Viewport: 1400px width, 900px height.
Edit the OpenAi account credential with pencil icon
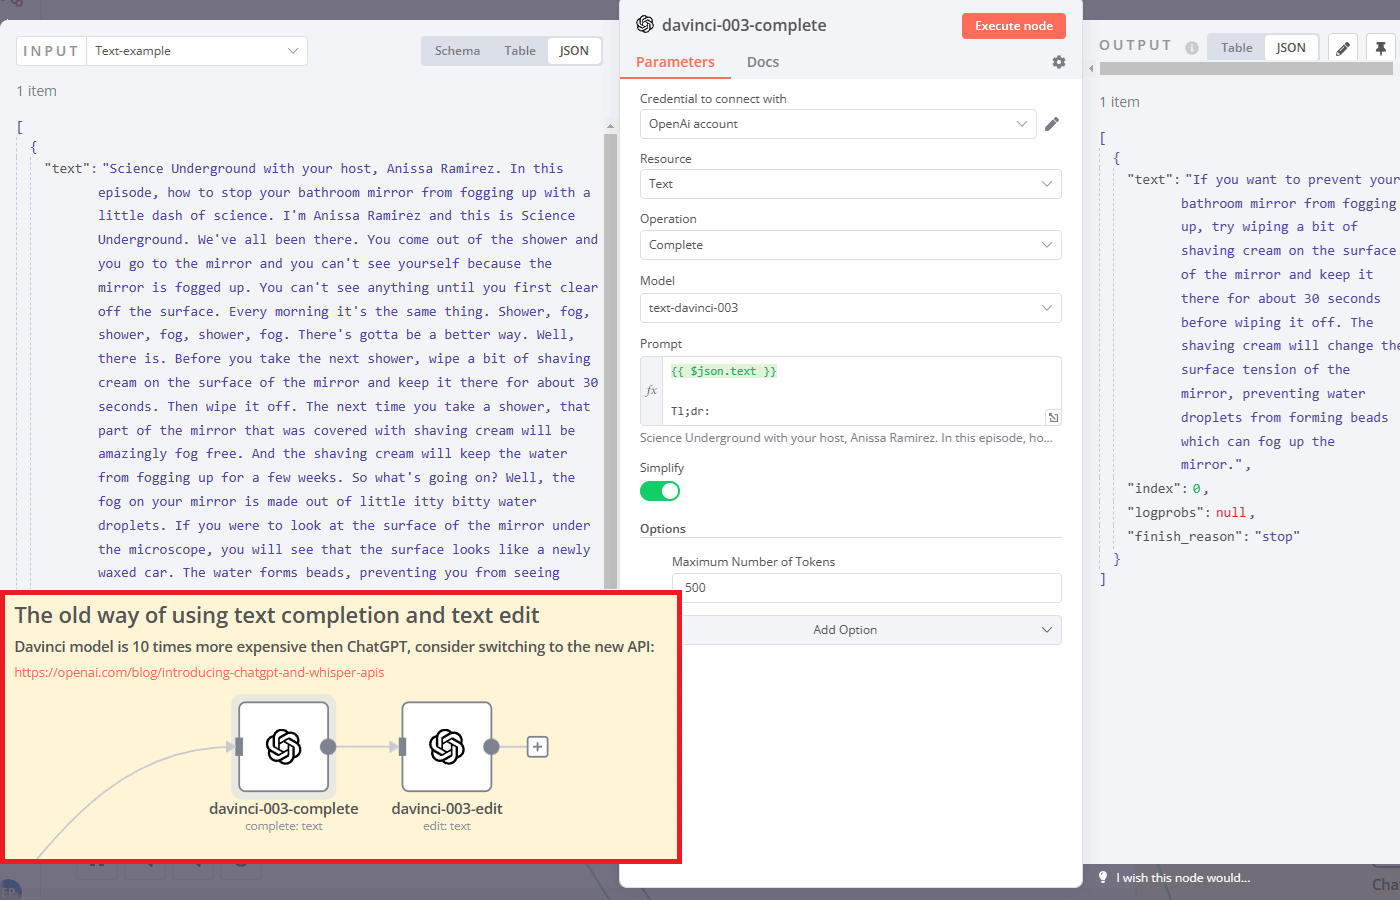tap(1052, 123)
